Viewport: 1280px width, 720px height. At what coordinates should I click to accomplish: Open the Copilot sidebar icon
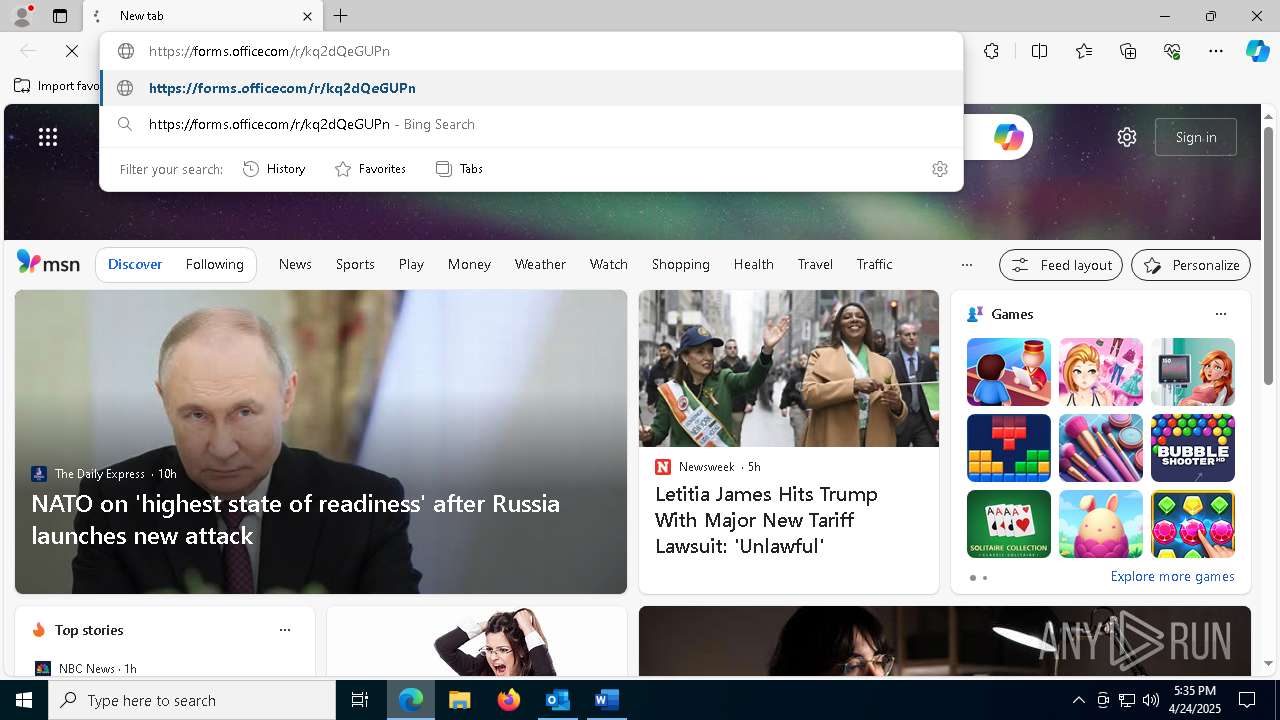coord(1258,51)
